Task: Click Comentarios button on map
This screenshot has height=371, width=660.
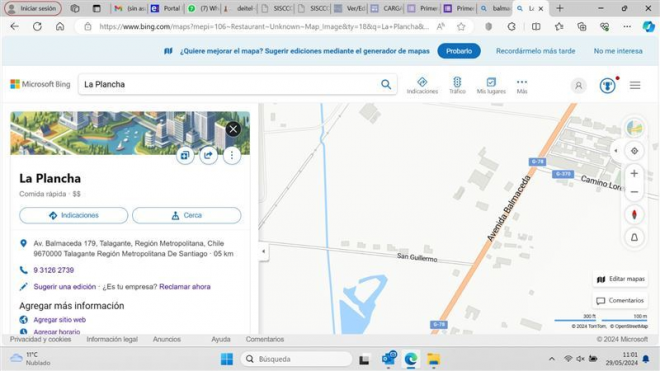Action: click(620, 300)
